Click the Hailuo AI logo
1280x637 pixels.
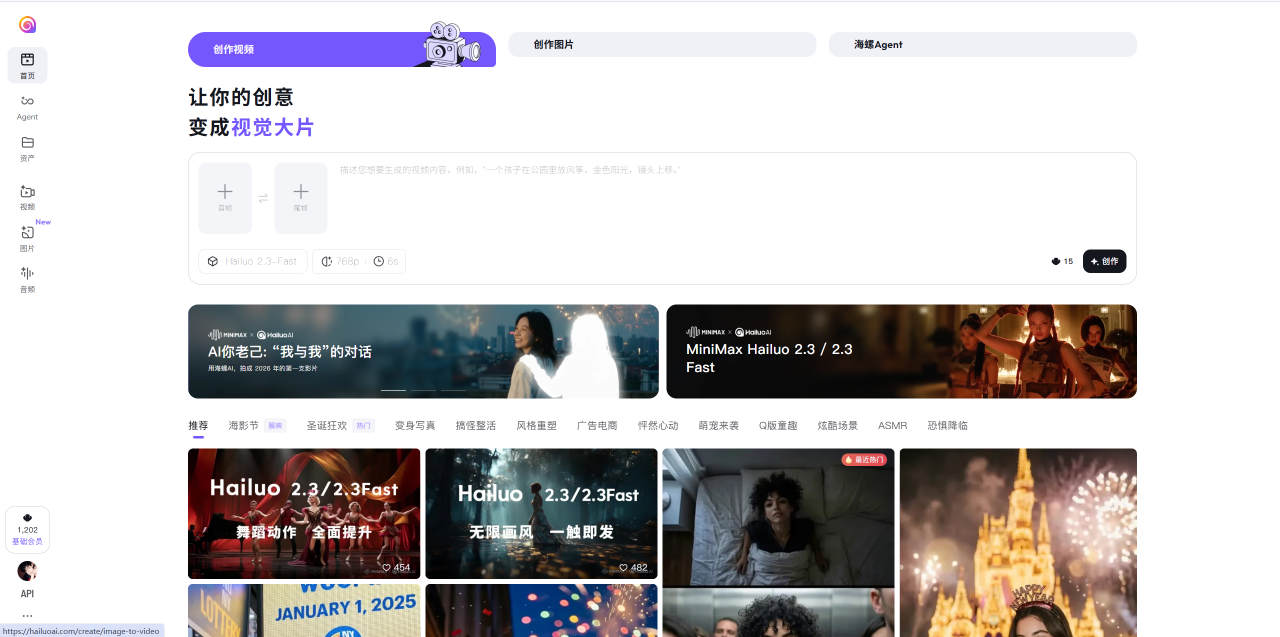coord(27,24)
